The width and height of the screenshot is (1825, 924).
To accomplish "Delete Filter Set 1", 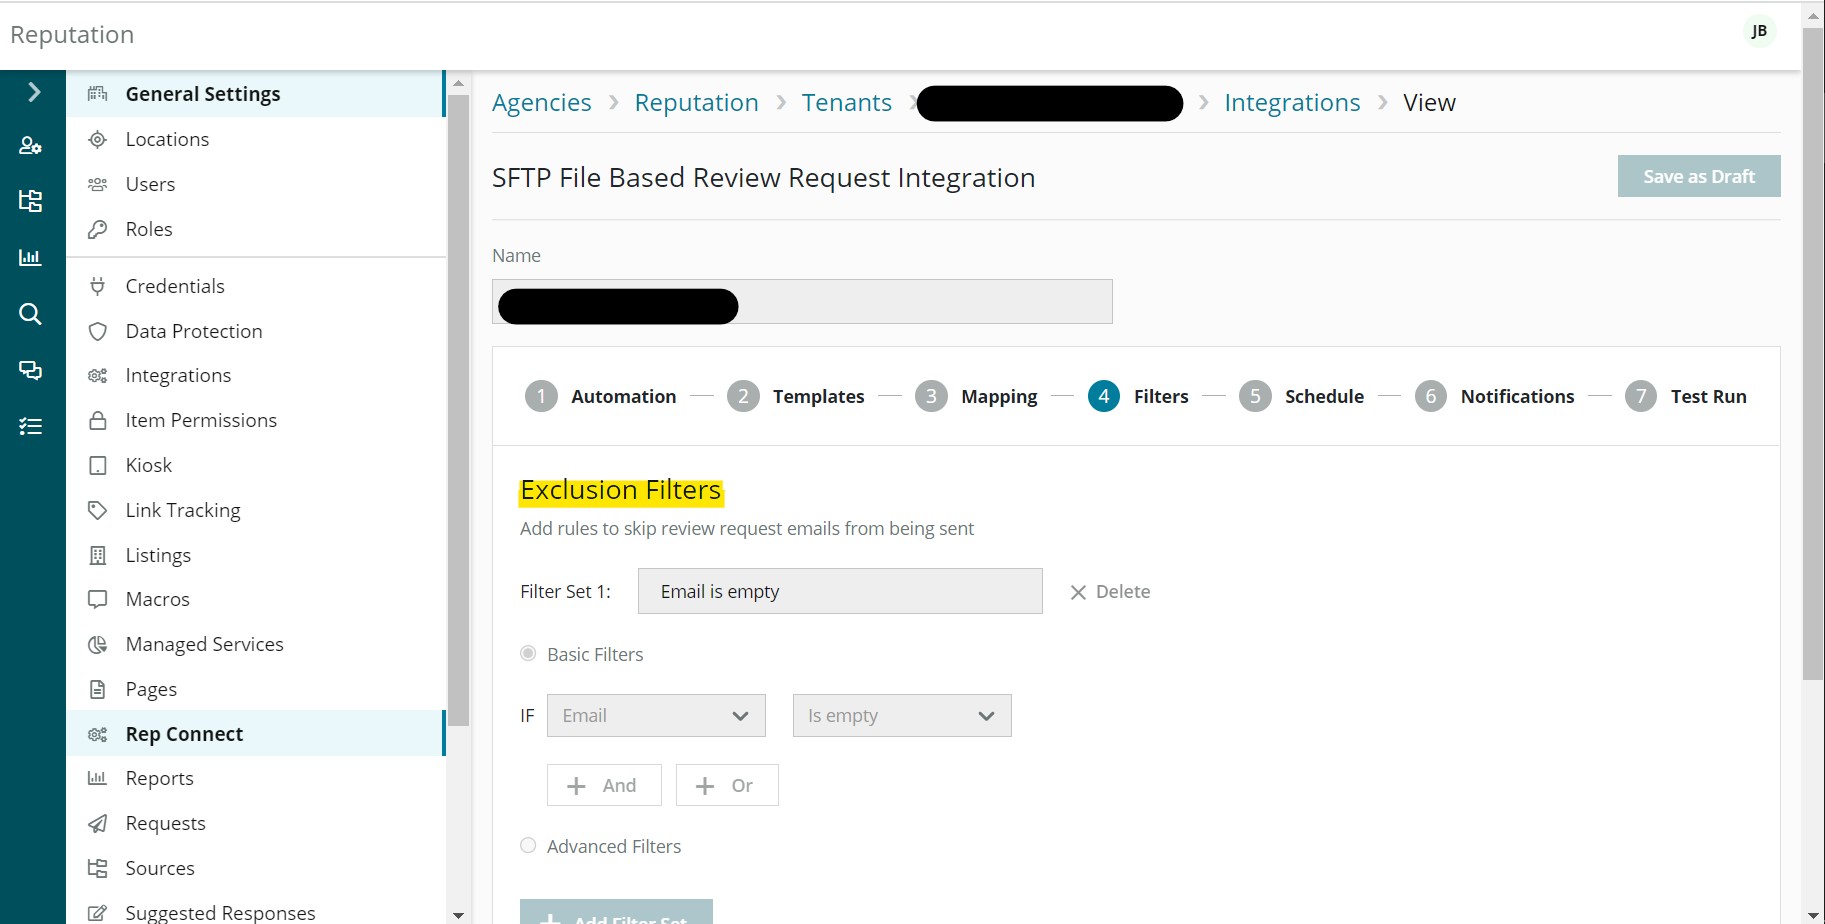I will click(1110, 592).
